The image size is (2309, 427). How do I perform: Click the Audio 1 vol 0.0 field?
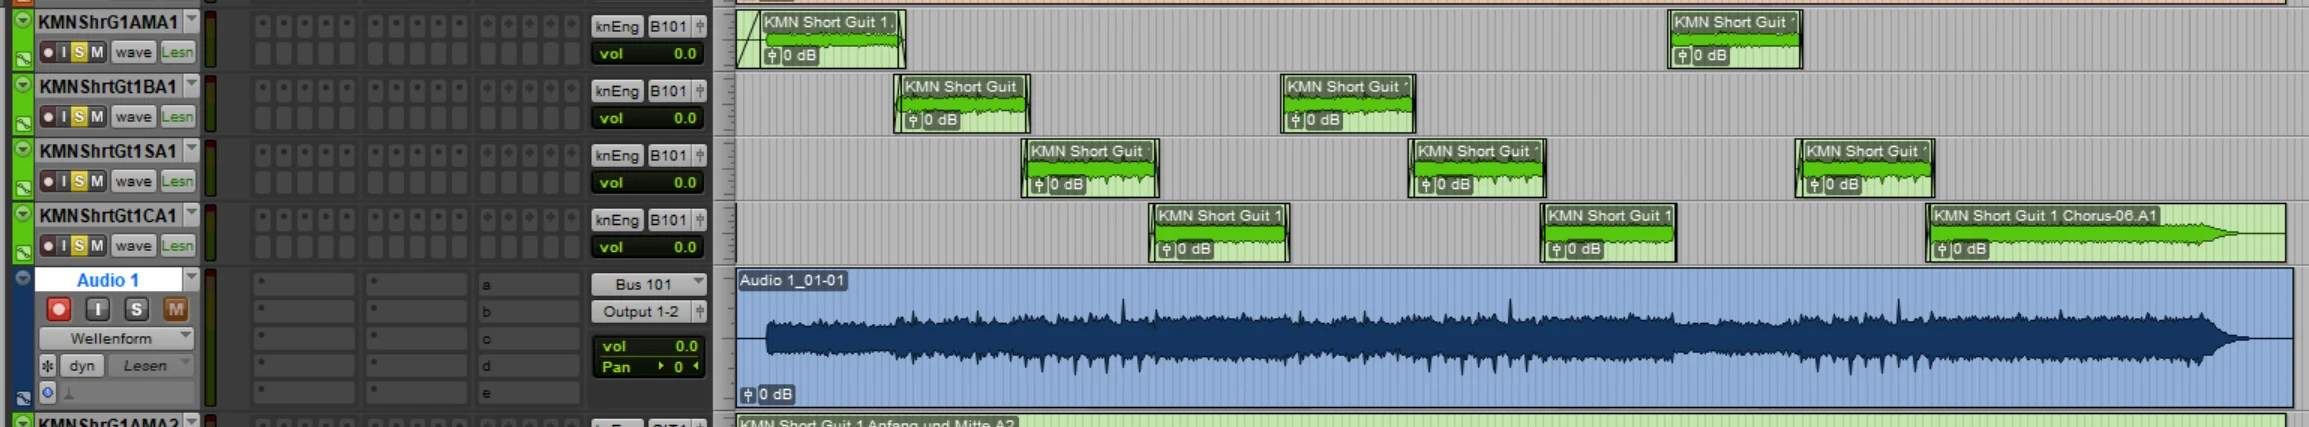pos(647,346)
